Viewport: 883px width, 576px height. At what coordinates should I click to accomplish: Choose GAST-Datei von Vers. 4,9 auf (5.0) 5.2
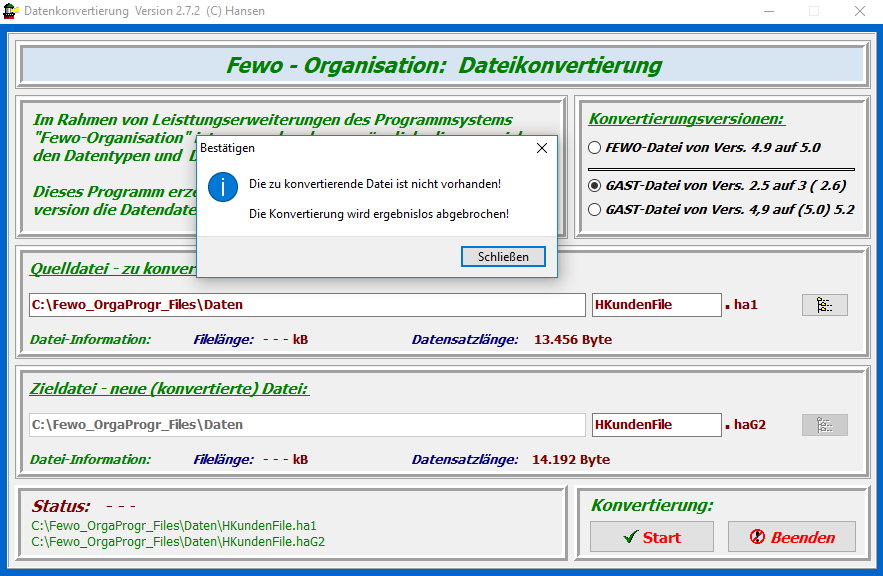pyautogui.click(x=595, y=209)
